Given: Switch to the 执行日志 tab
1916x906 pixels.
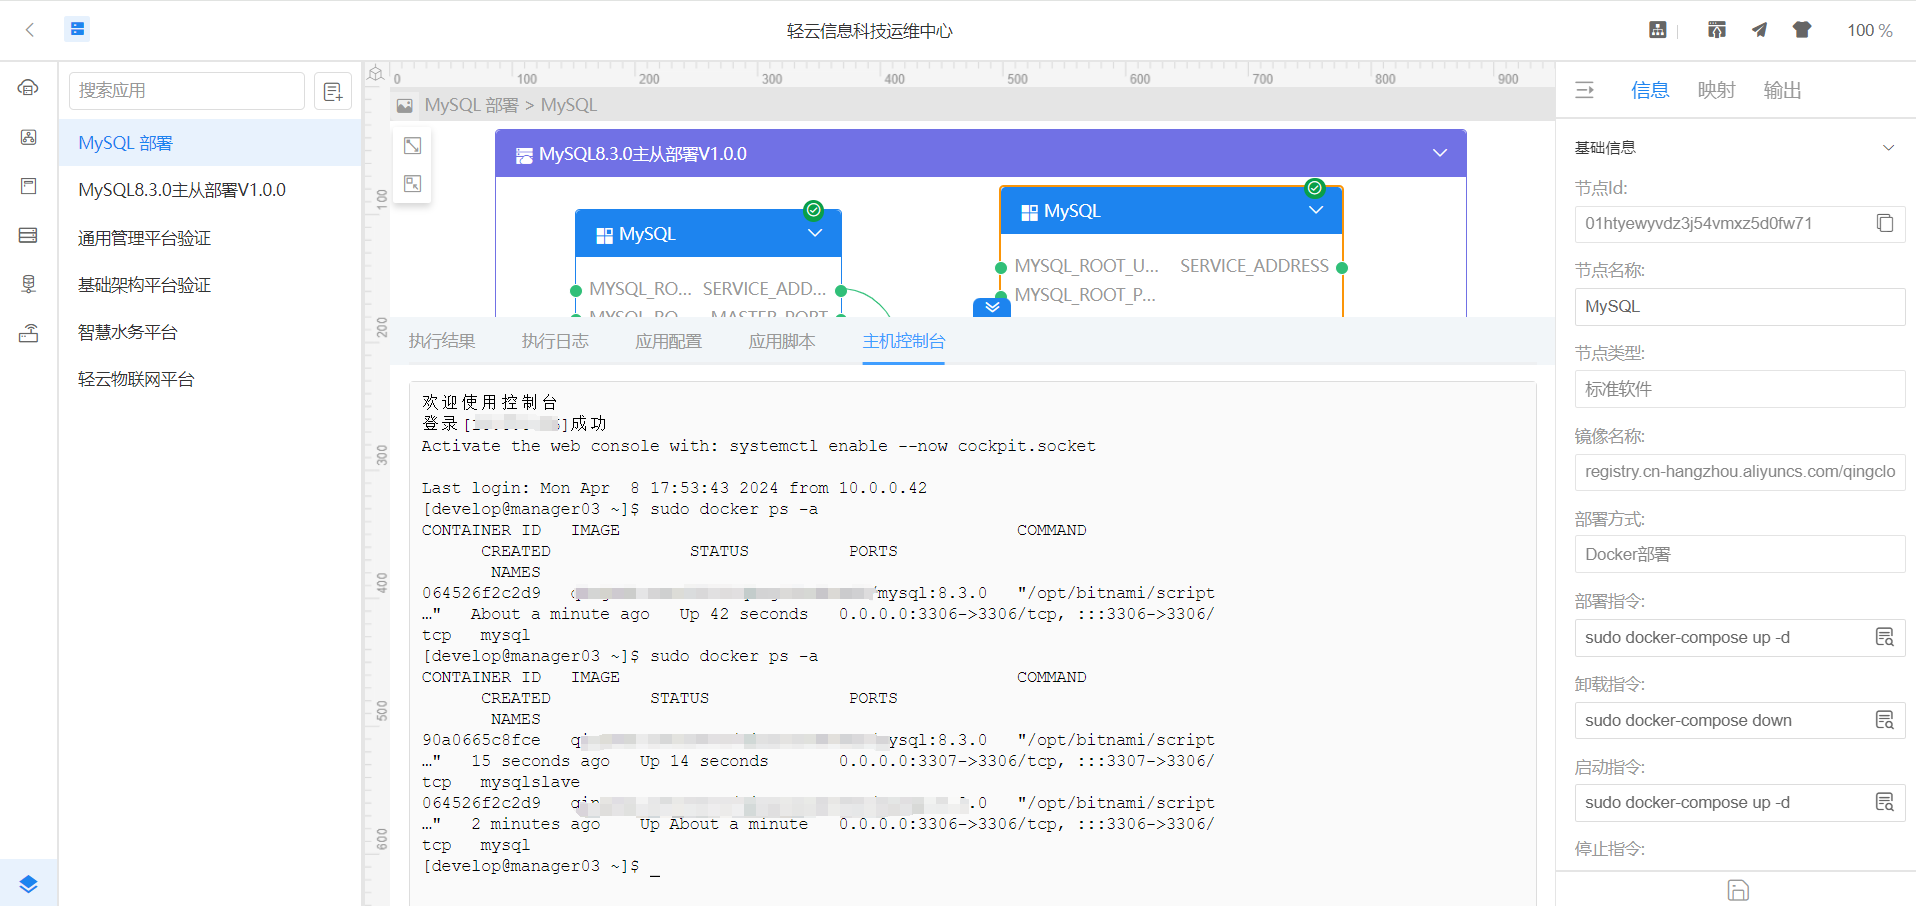Looking at the screenshot, I should click(x=555, y=341).
